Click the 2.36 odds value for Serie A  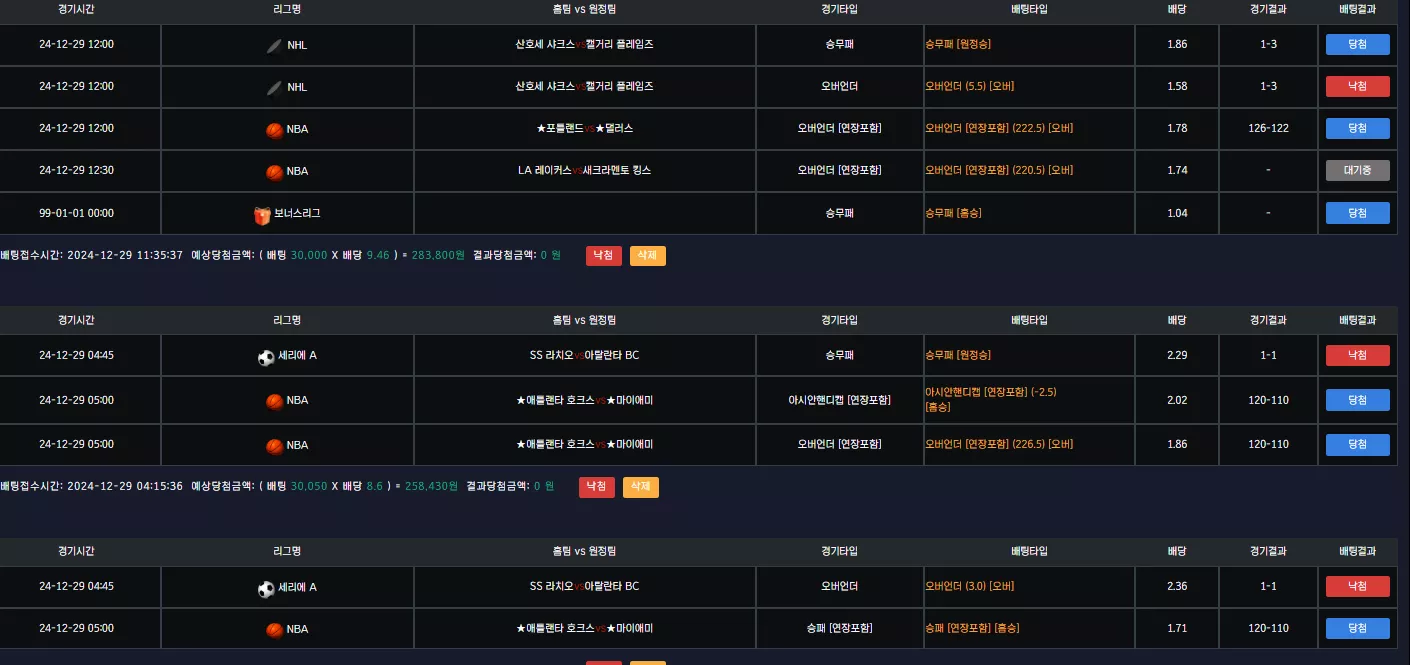click(x=1177, y=587)
